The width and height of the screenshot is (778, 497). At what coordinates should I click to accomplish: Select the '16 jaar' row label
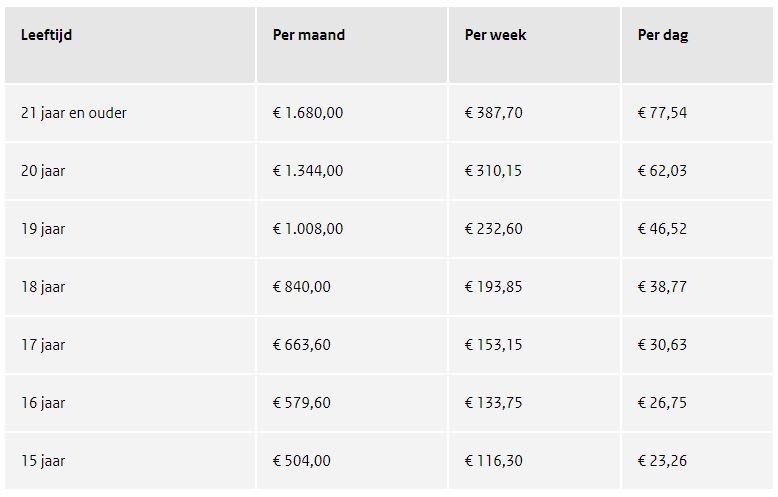point(43,403)
